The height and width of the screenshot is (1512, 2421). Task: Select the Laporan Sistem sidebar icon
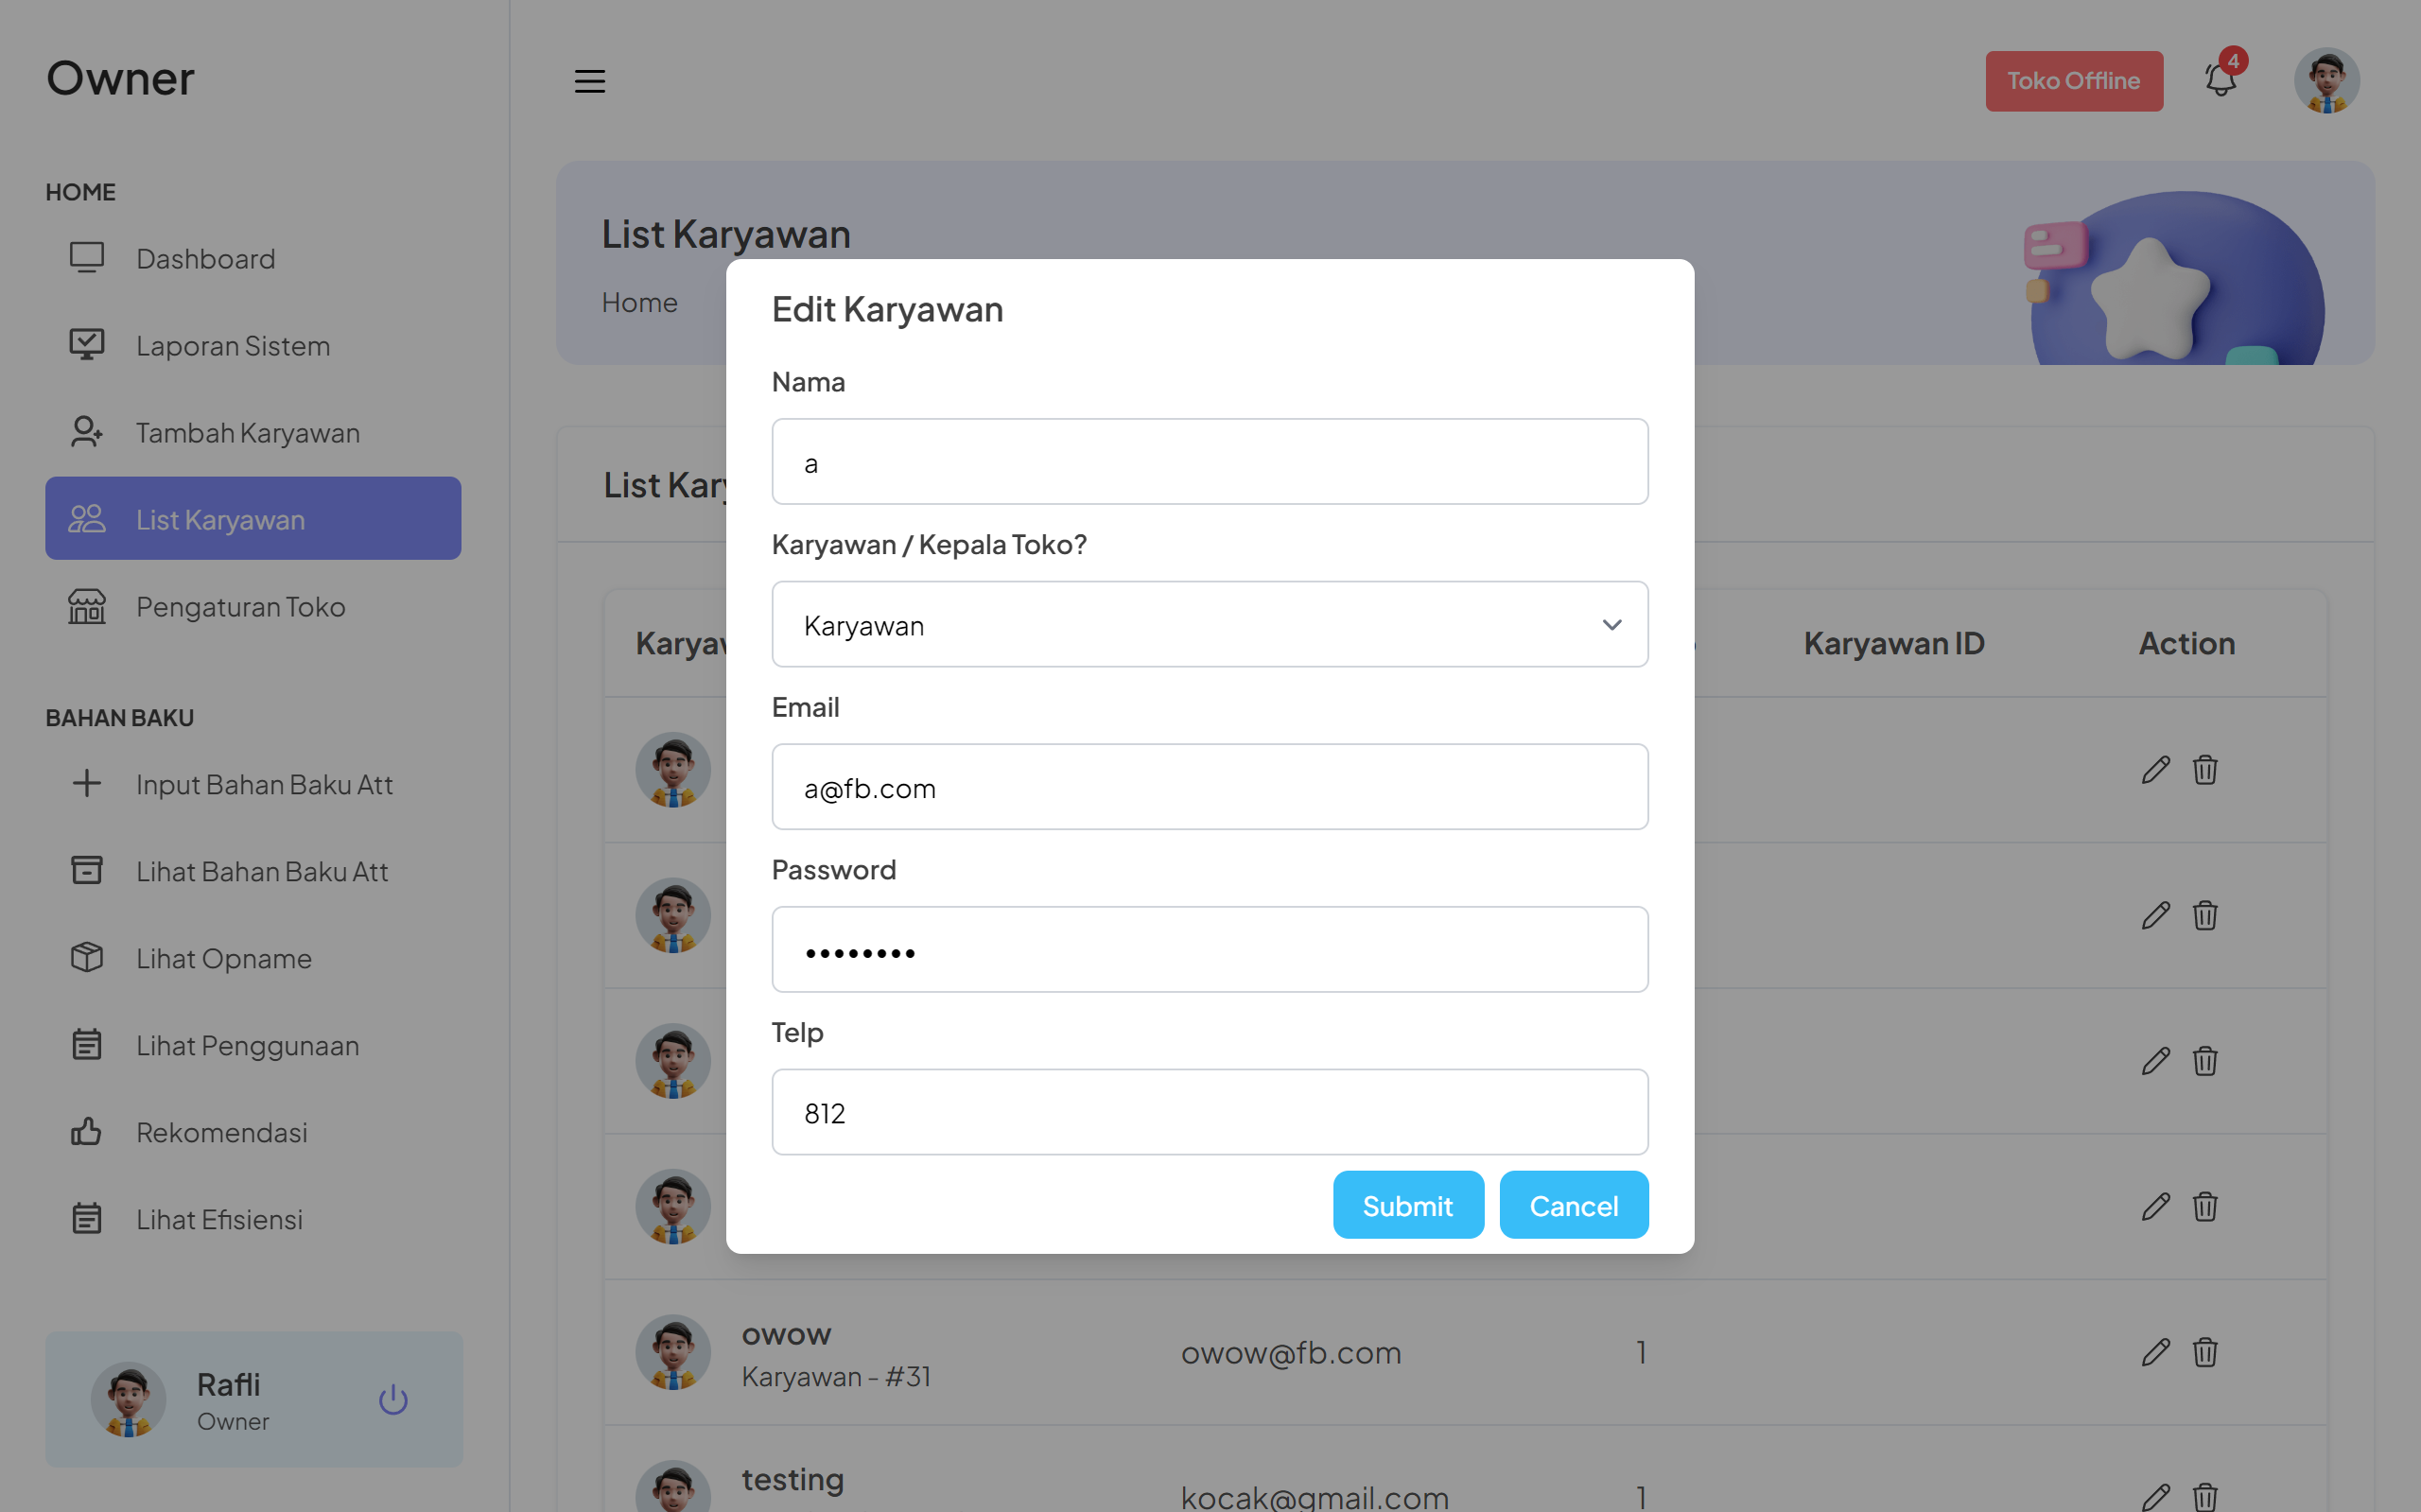(87, 344)
